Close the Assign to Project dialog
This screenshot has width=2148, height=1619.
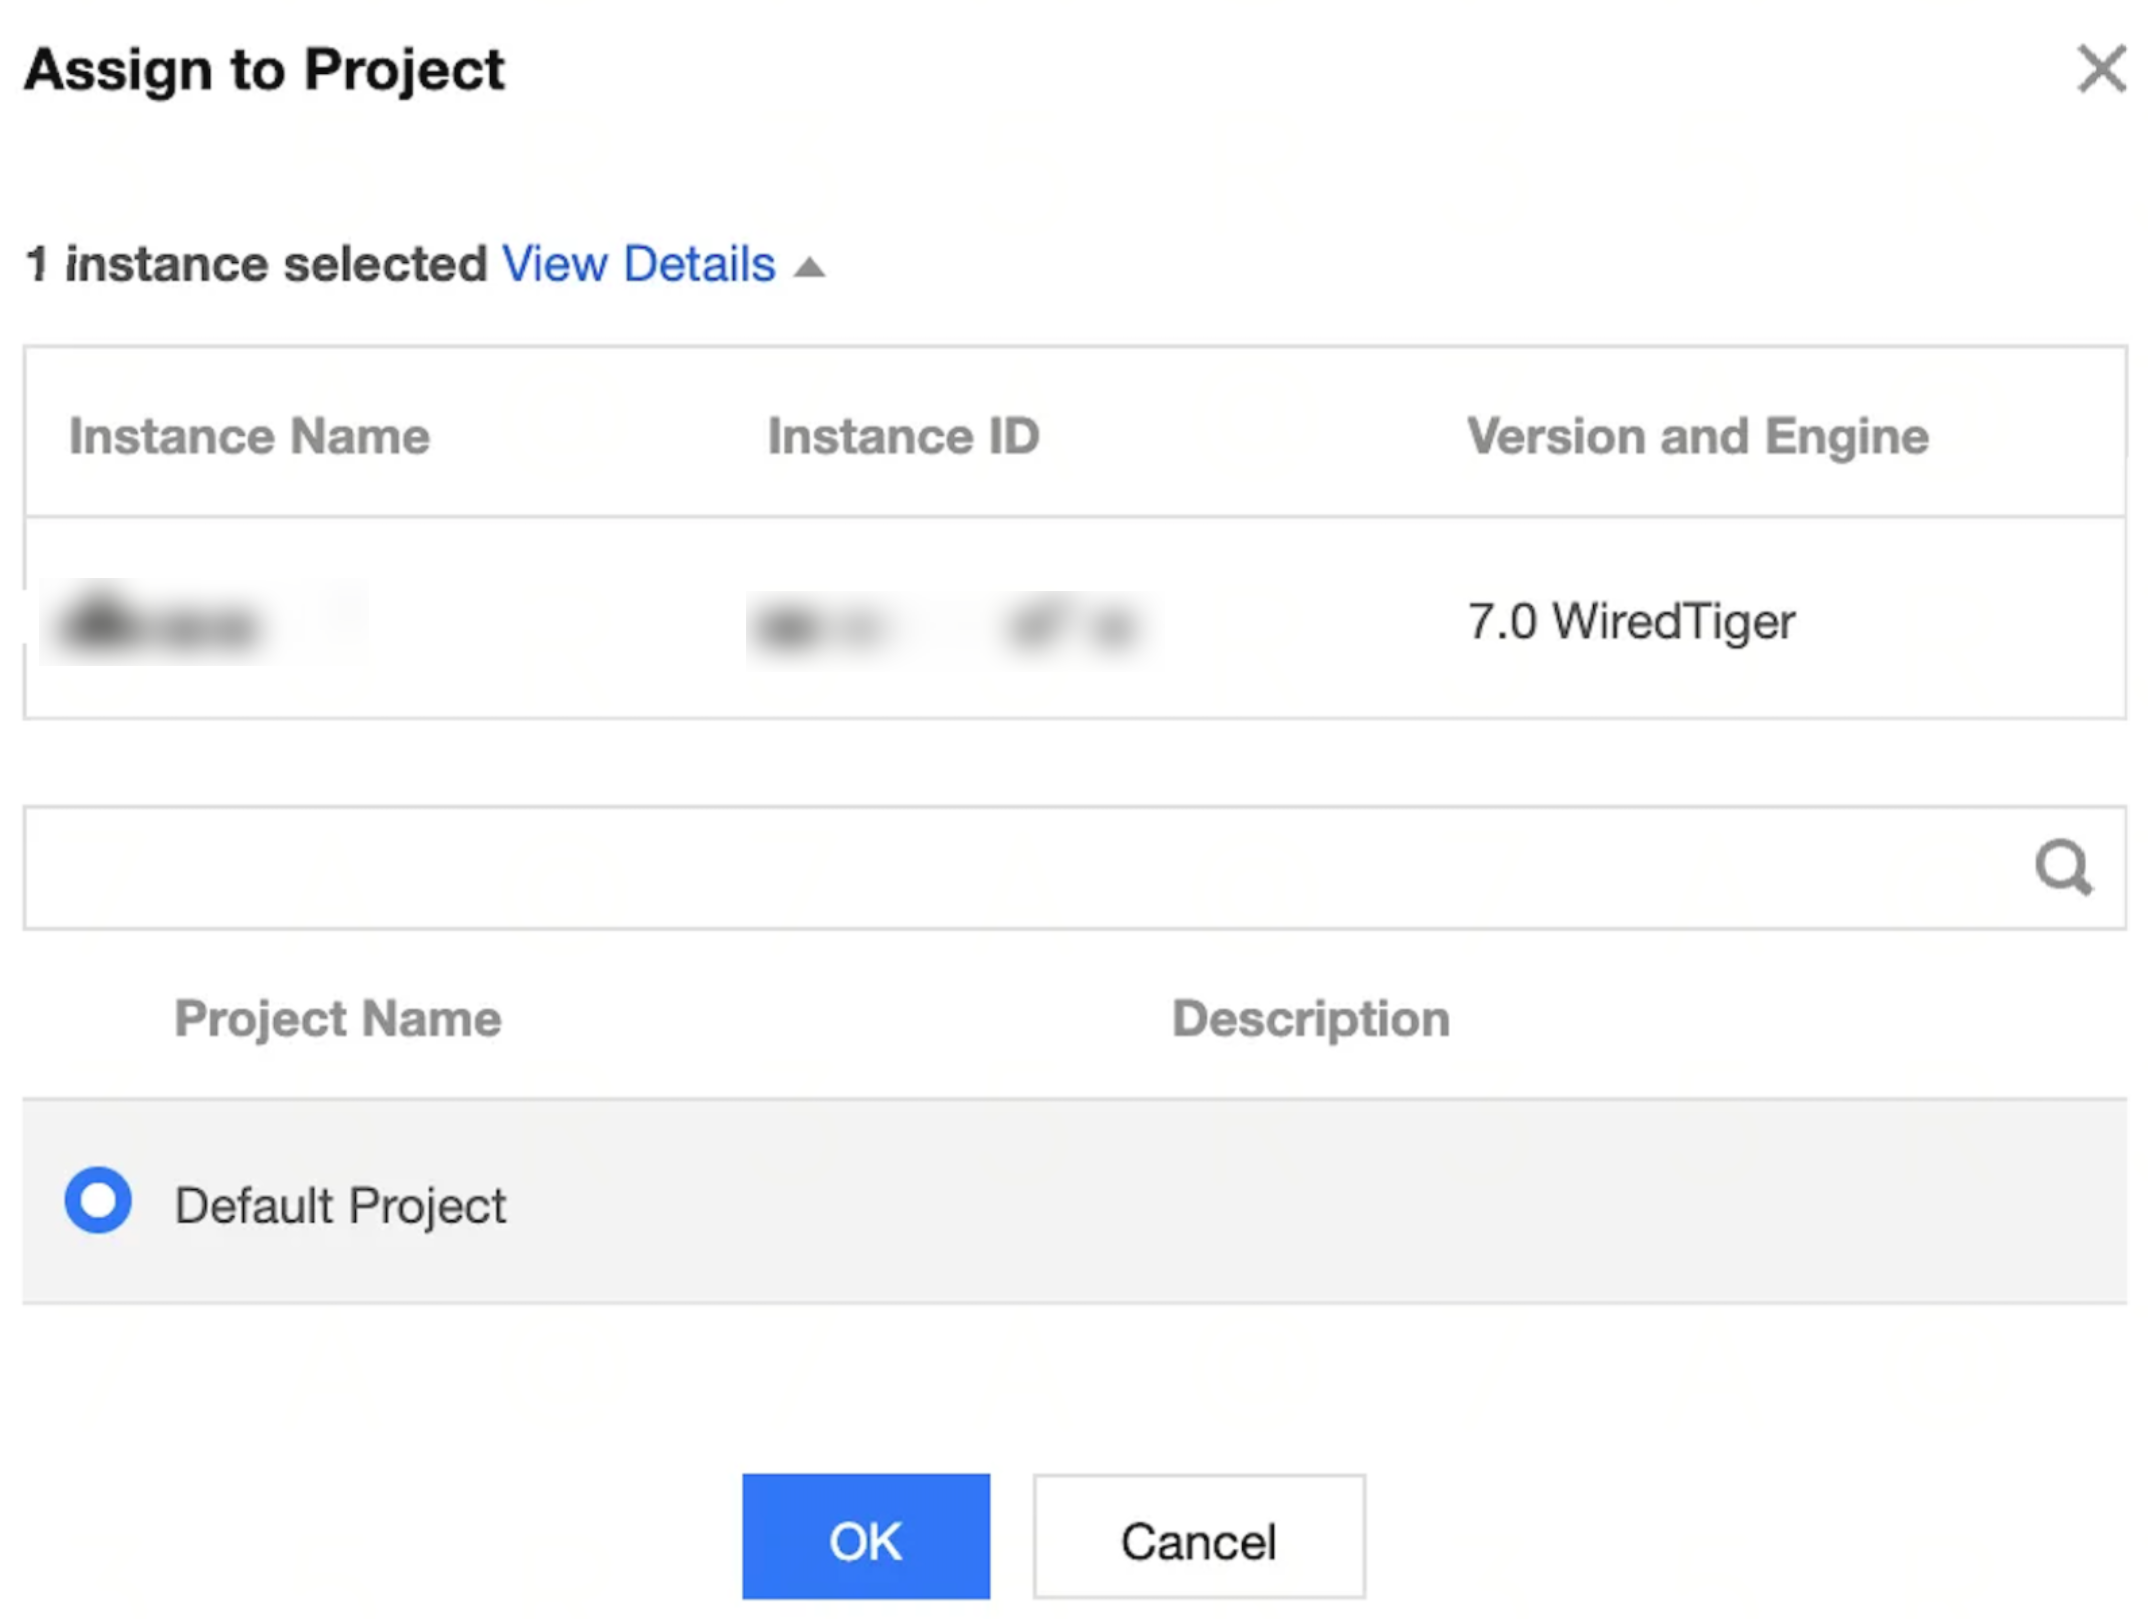pyautogui.click(x=2100, y=68)
